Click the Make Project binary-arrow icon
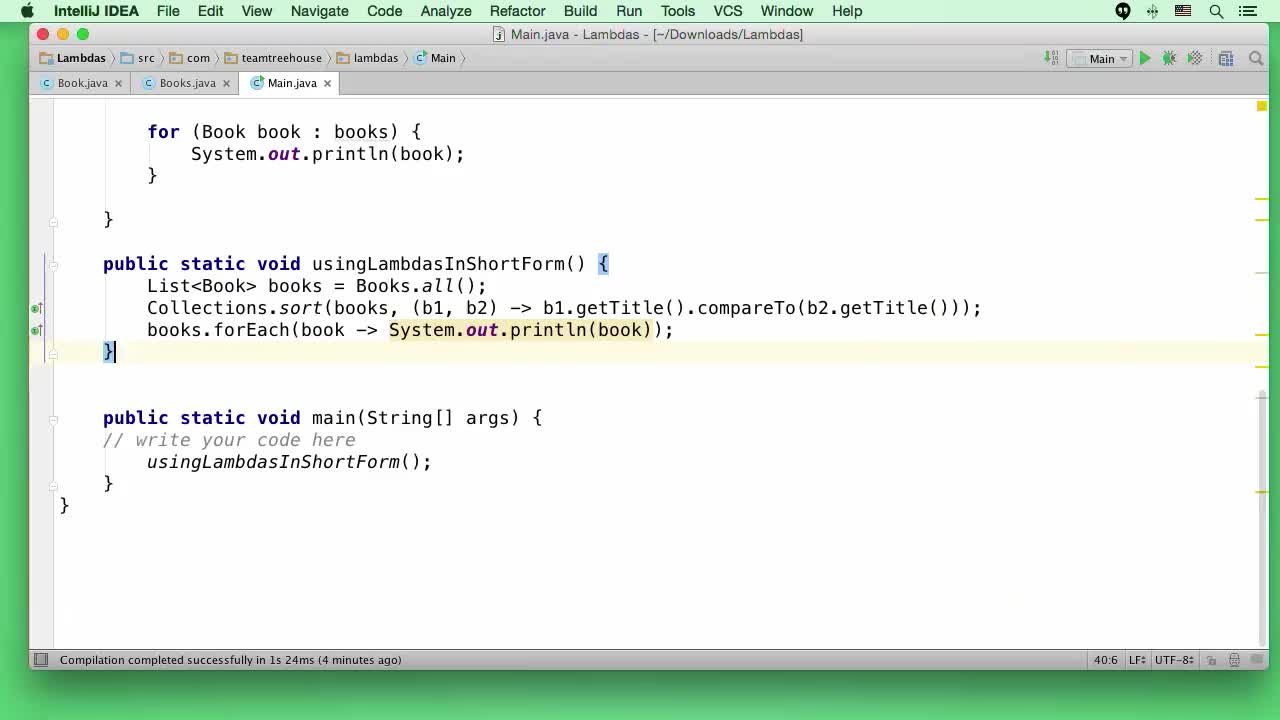The width and height of the screenshot is (1280, 720). pos(1051,58)
